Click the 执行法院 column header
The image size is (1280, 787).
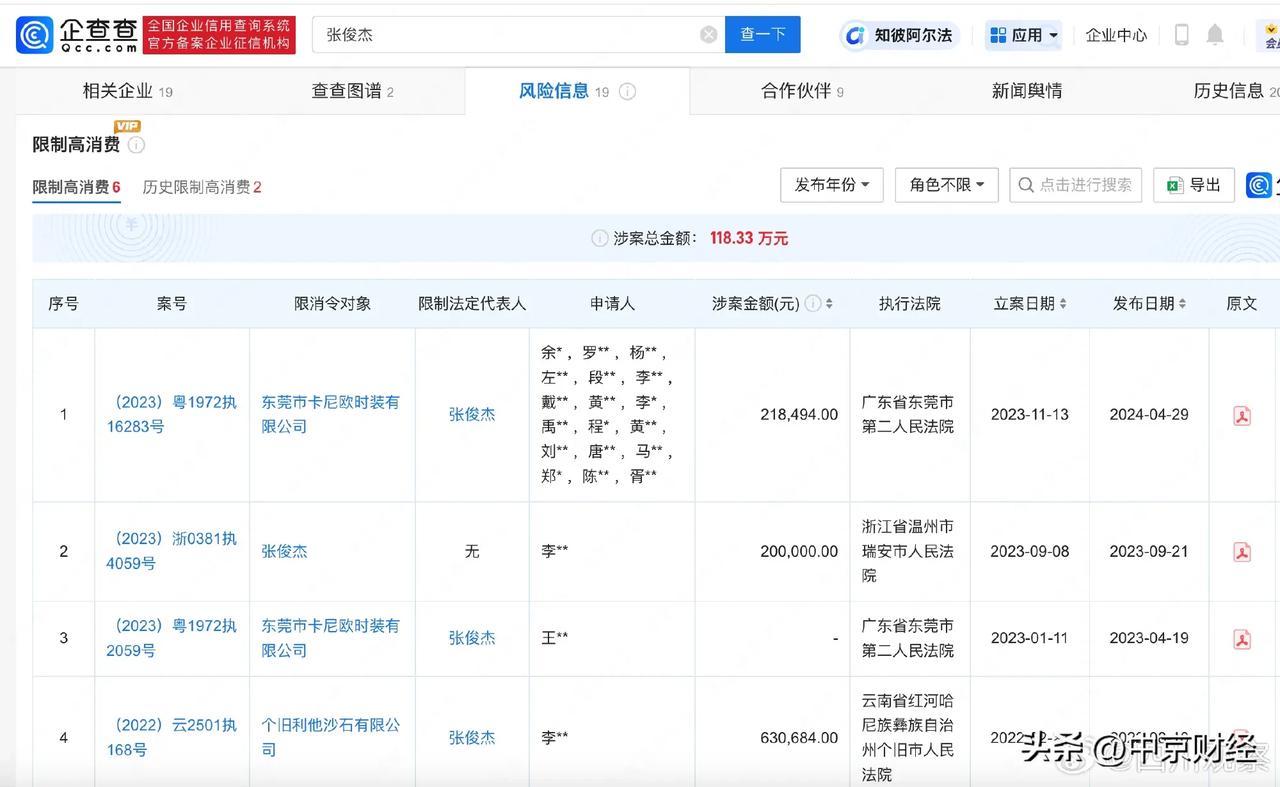click(x=910, y=303)
